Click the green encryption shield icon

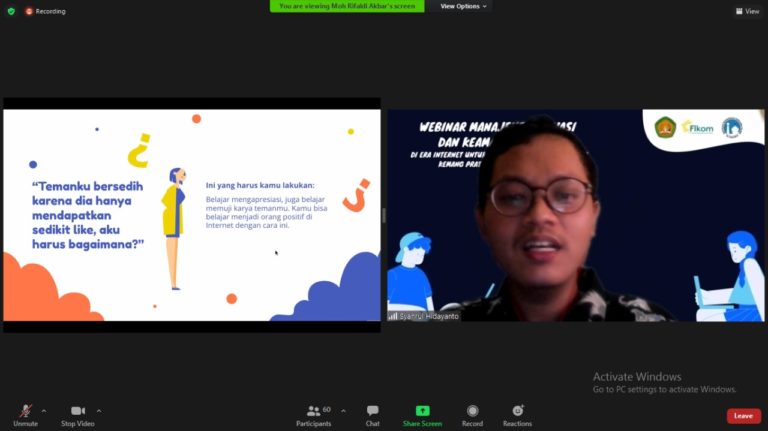(11, 11)
